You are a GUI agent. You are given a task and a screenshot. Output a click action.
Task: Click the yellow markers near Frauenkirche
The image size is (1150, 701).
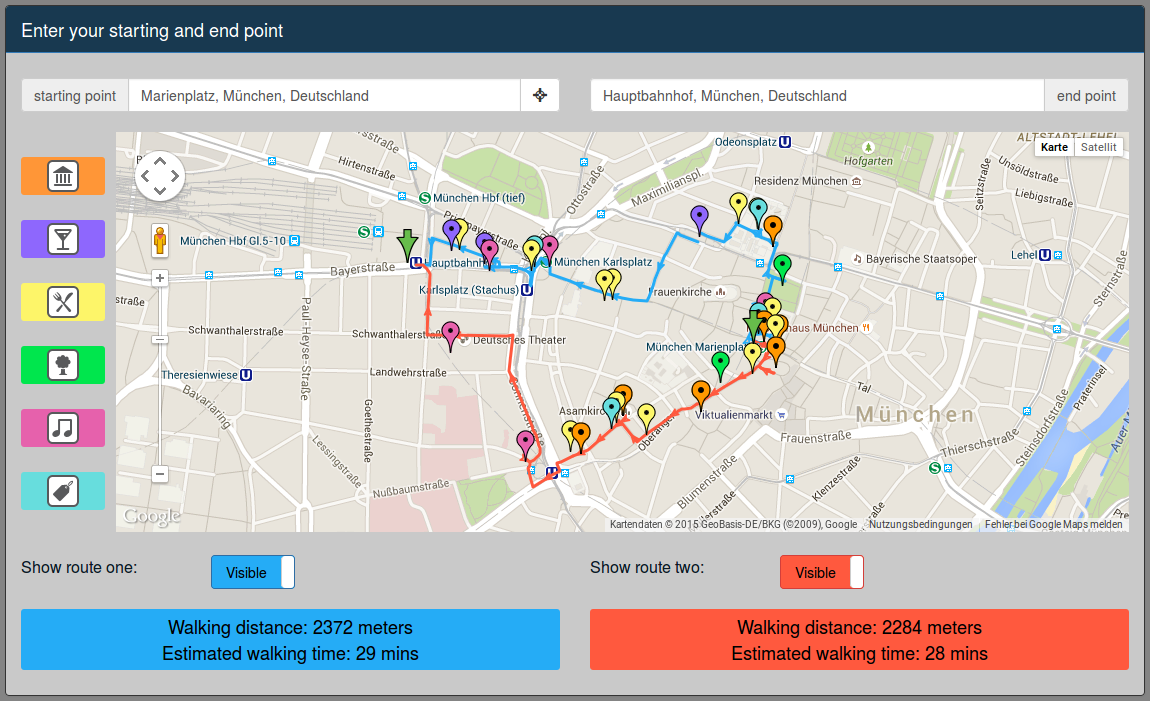click(608, 285)
